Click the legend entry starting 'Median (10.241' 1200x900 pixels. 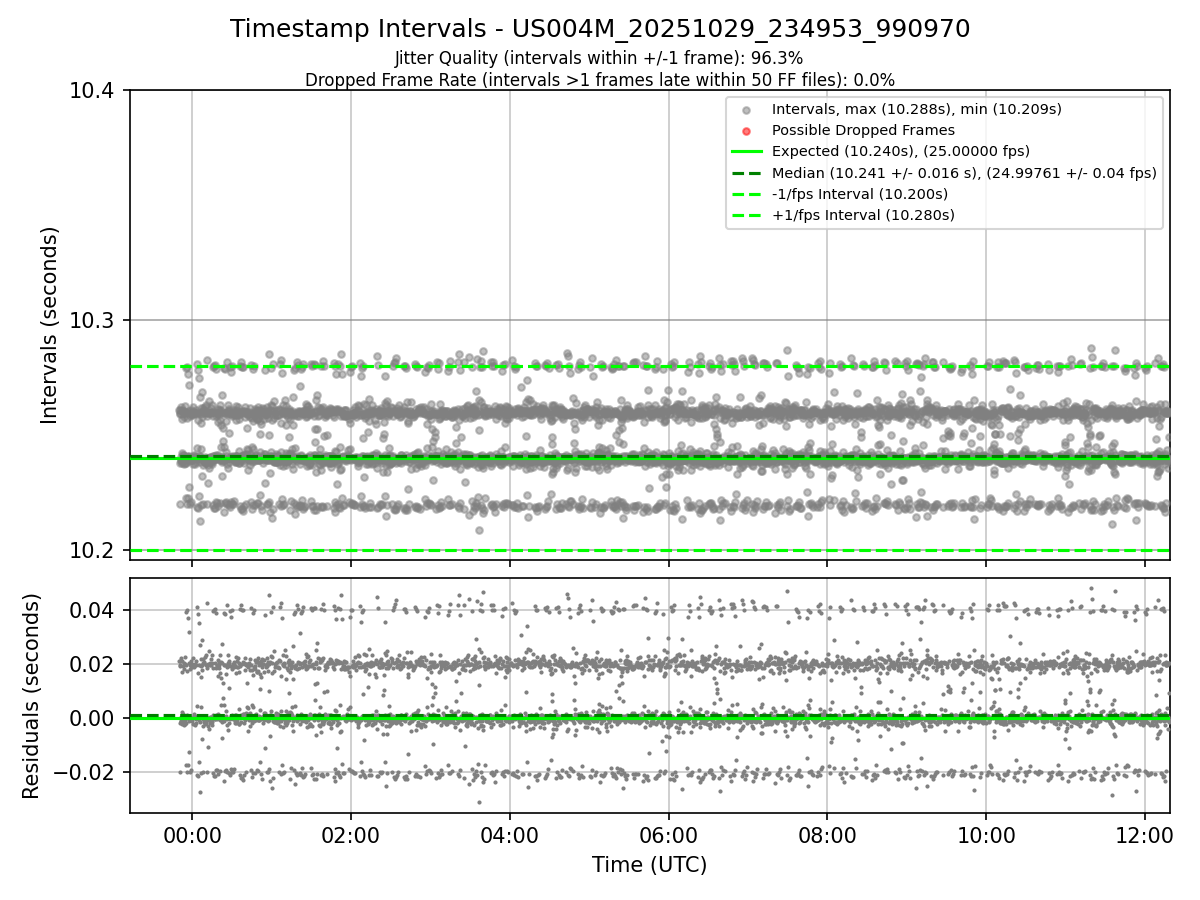(964, 173)
